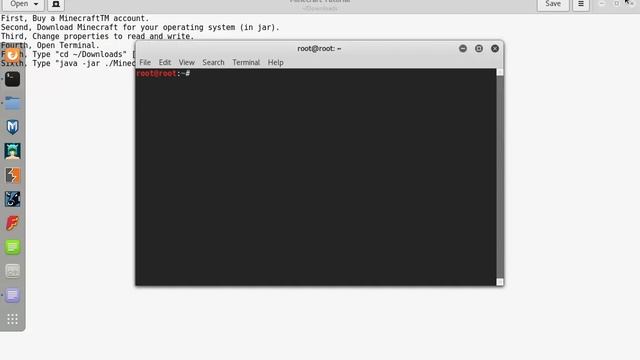Launch the Metasploit M shield icon in the dock
The height and width of the screenshot is (360, 640).
click(12, 127)
